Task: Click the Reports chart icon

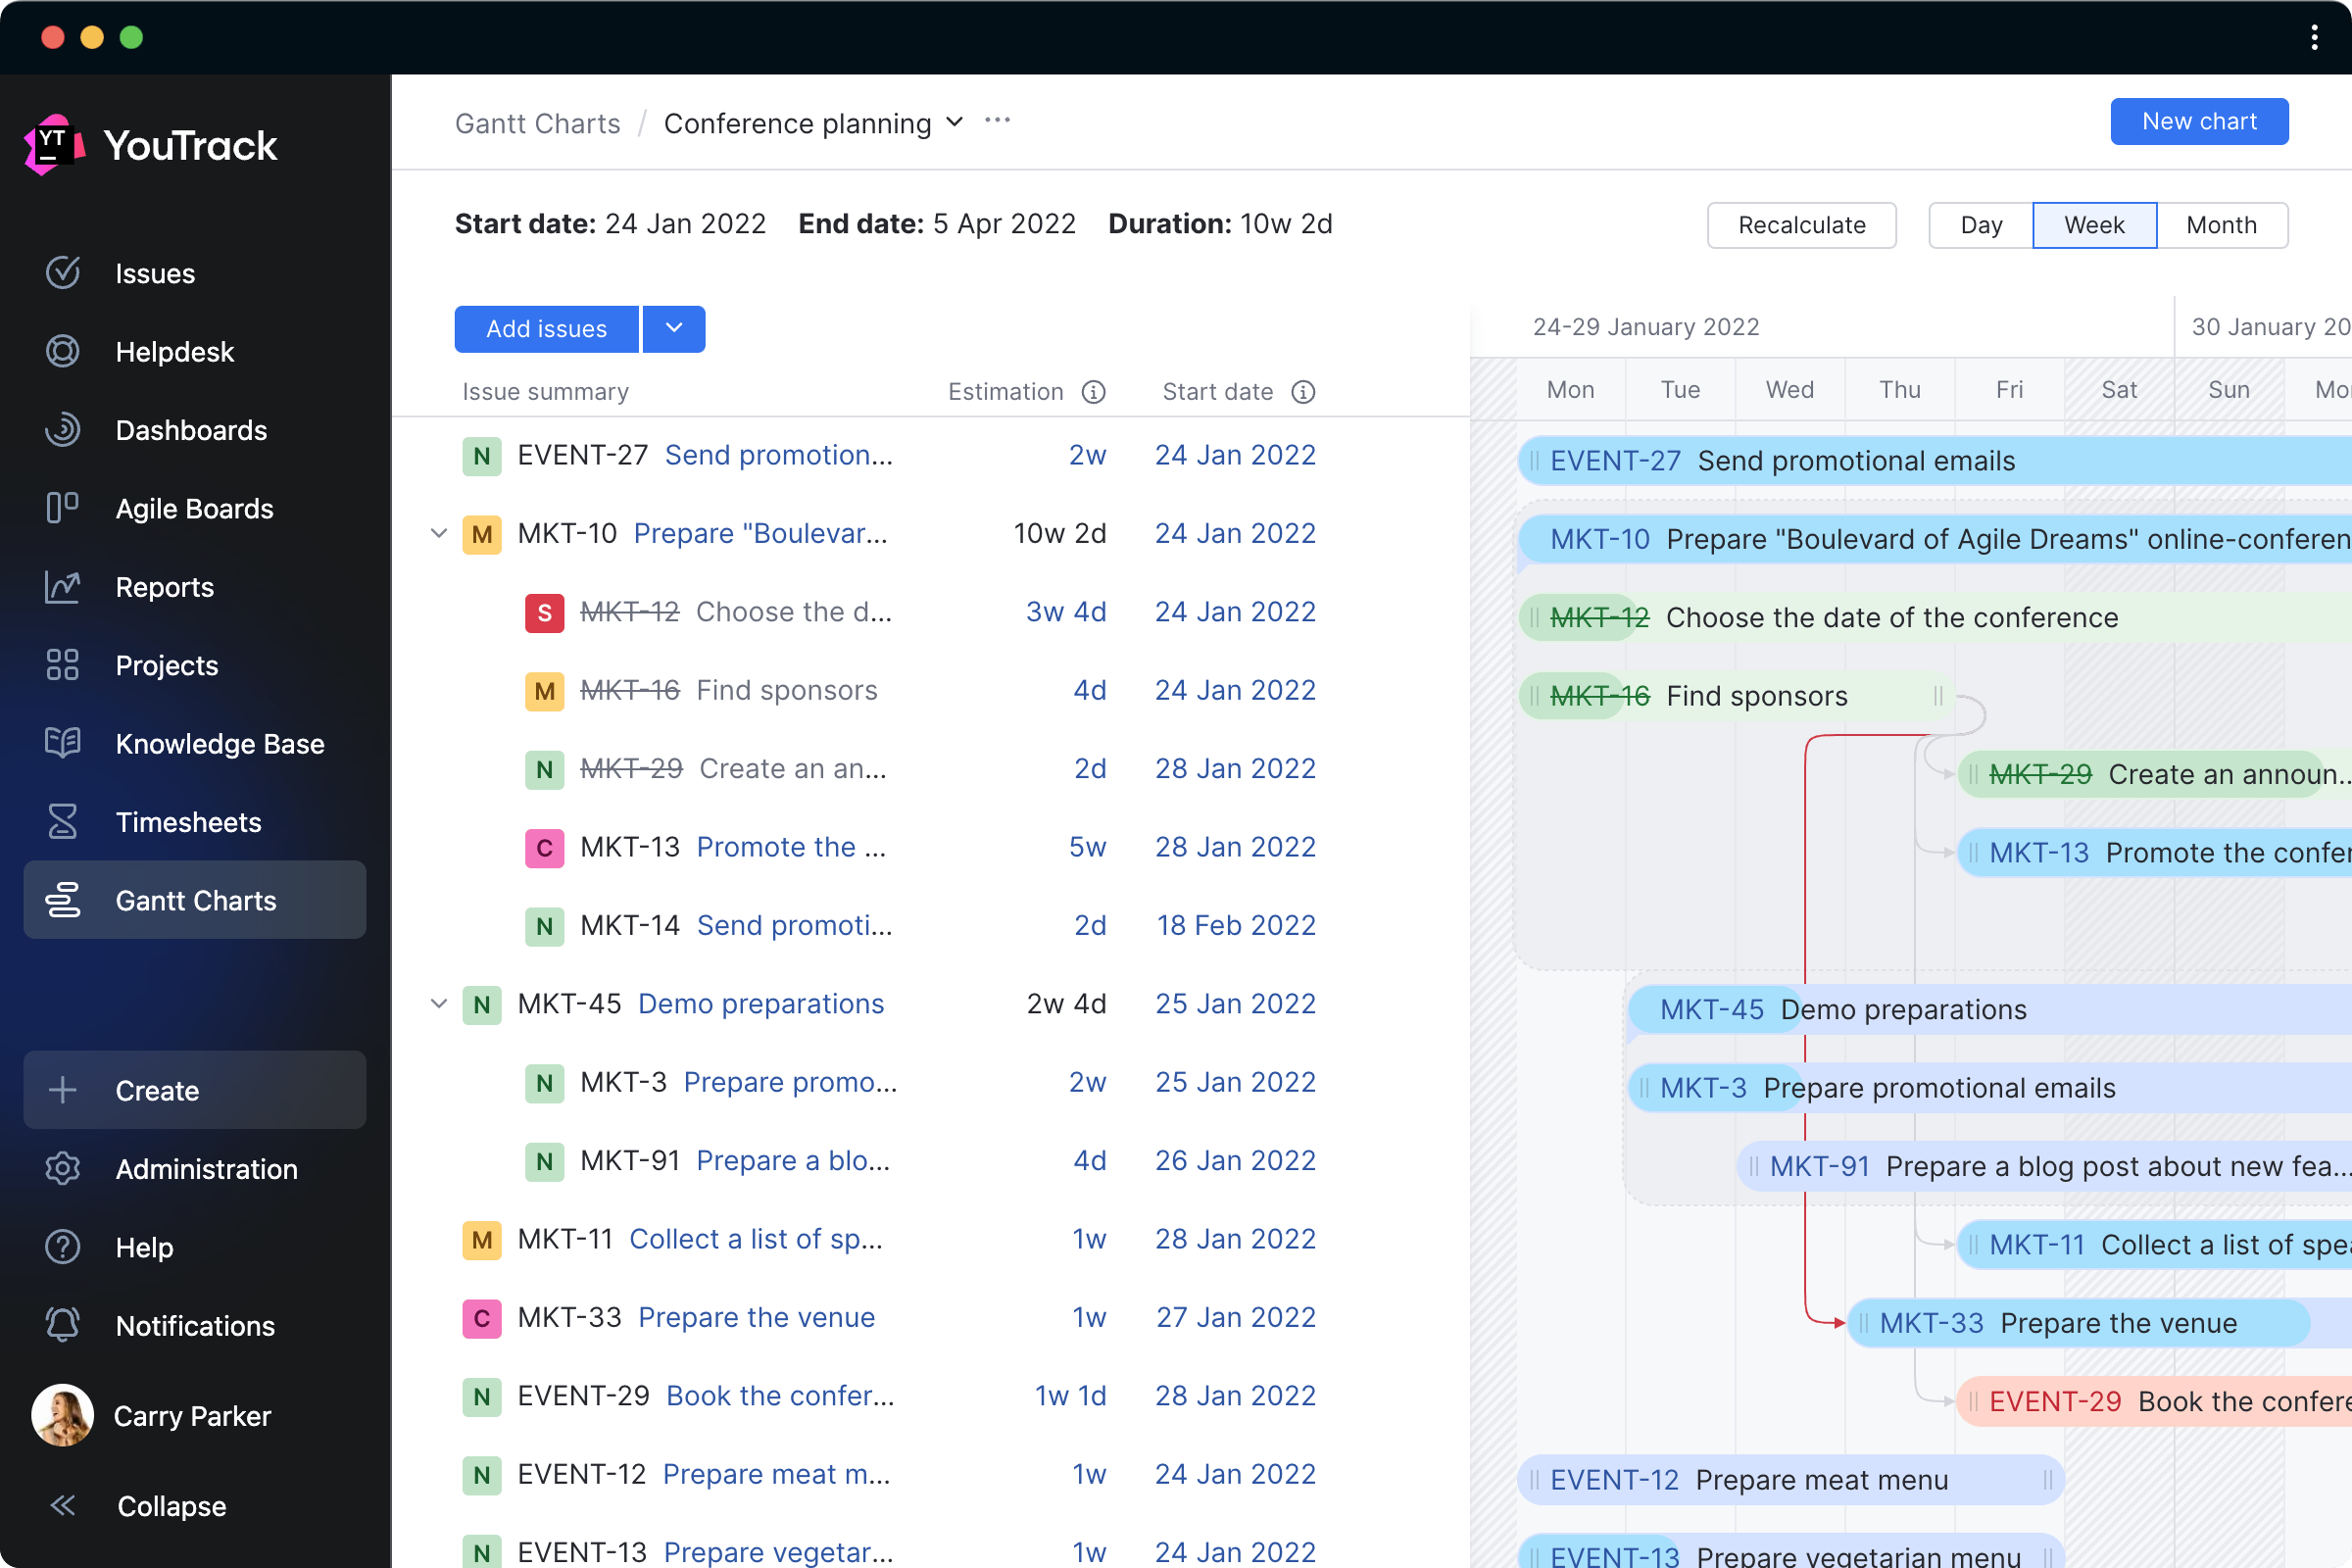Action: pos(62,587)
